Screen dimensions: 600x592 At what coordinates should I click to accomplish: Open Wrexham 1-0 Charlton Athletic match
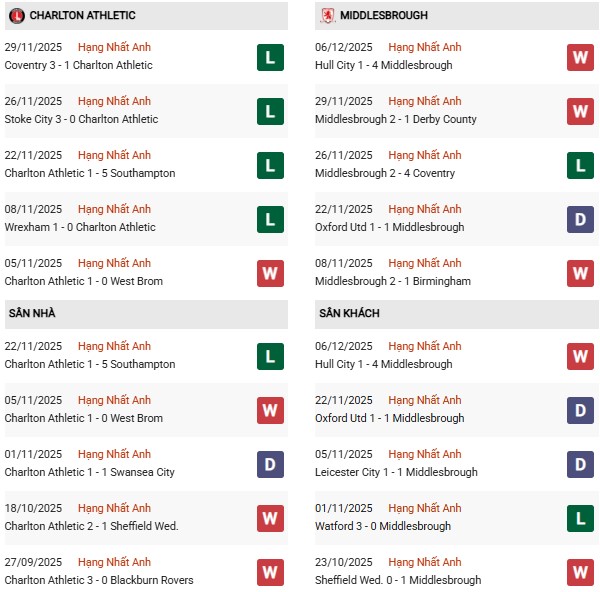click(80, 227)
